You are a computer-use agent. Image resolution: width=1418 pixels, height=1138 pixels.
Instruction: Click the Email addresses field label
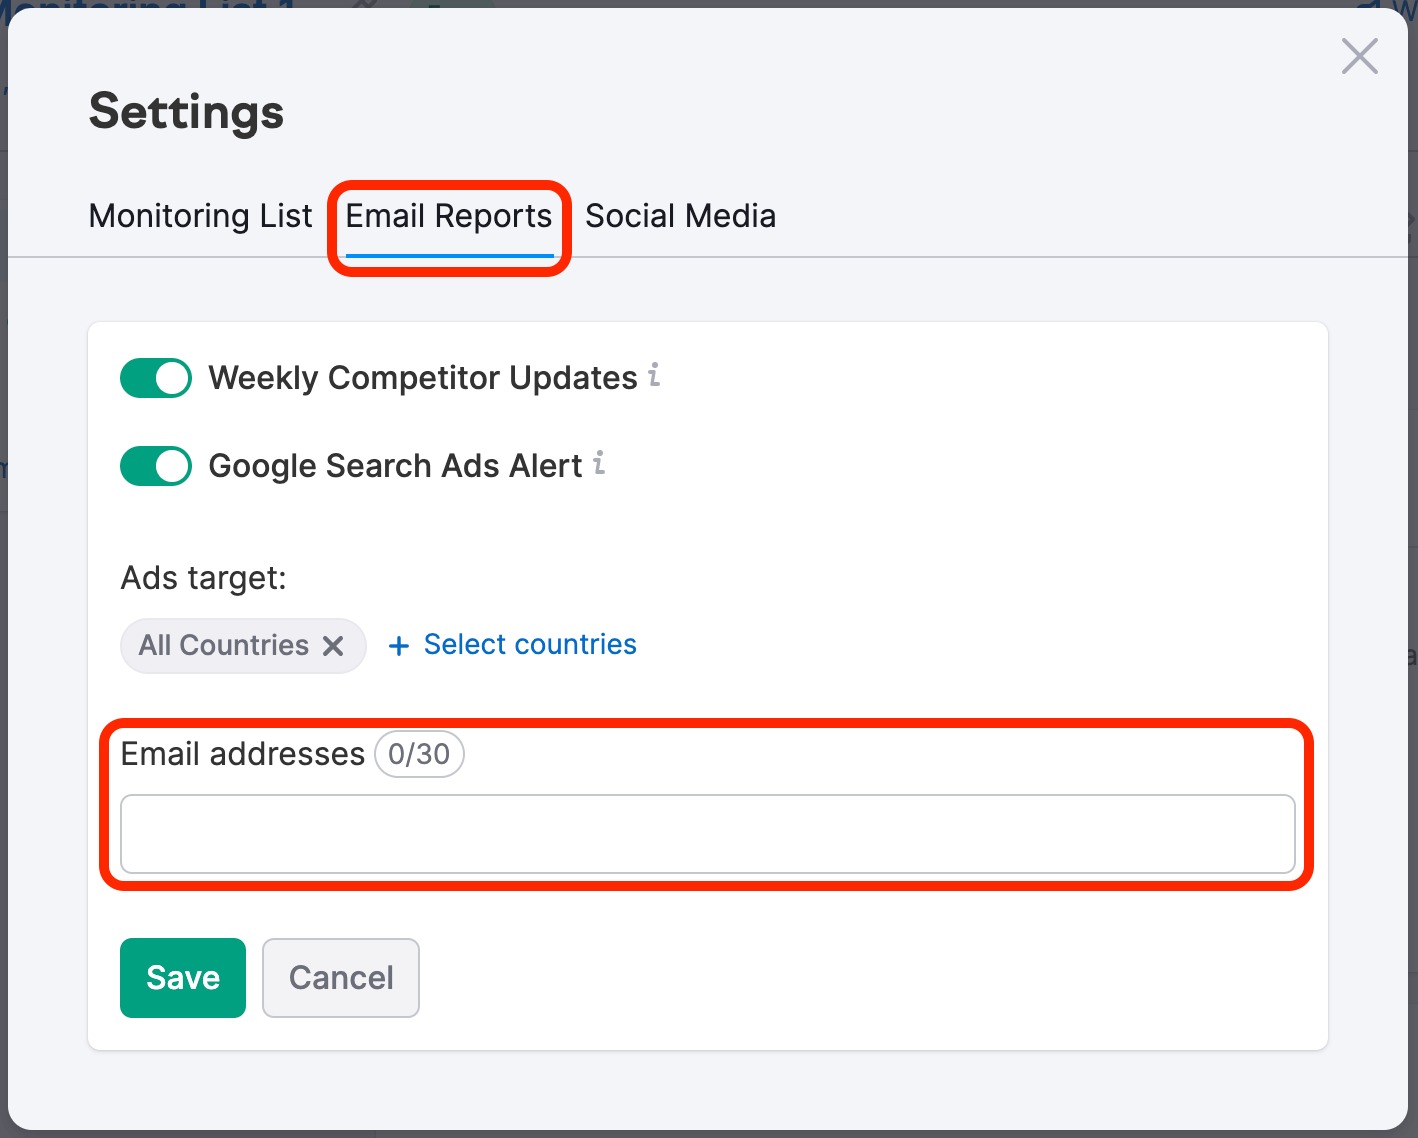point(242,754)
